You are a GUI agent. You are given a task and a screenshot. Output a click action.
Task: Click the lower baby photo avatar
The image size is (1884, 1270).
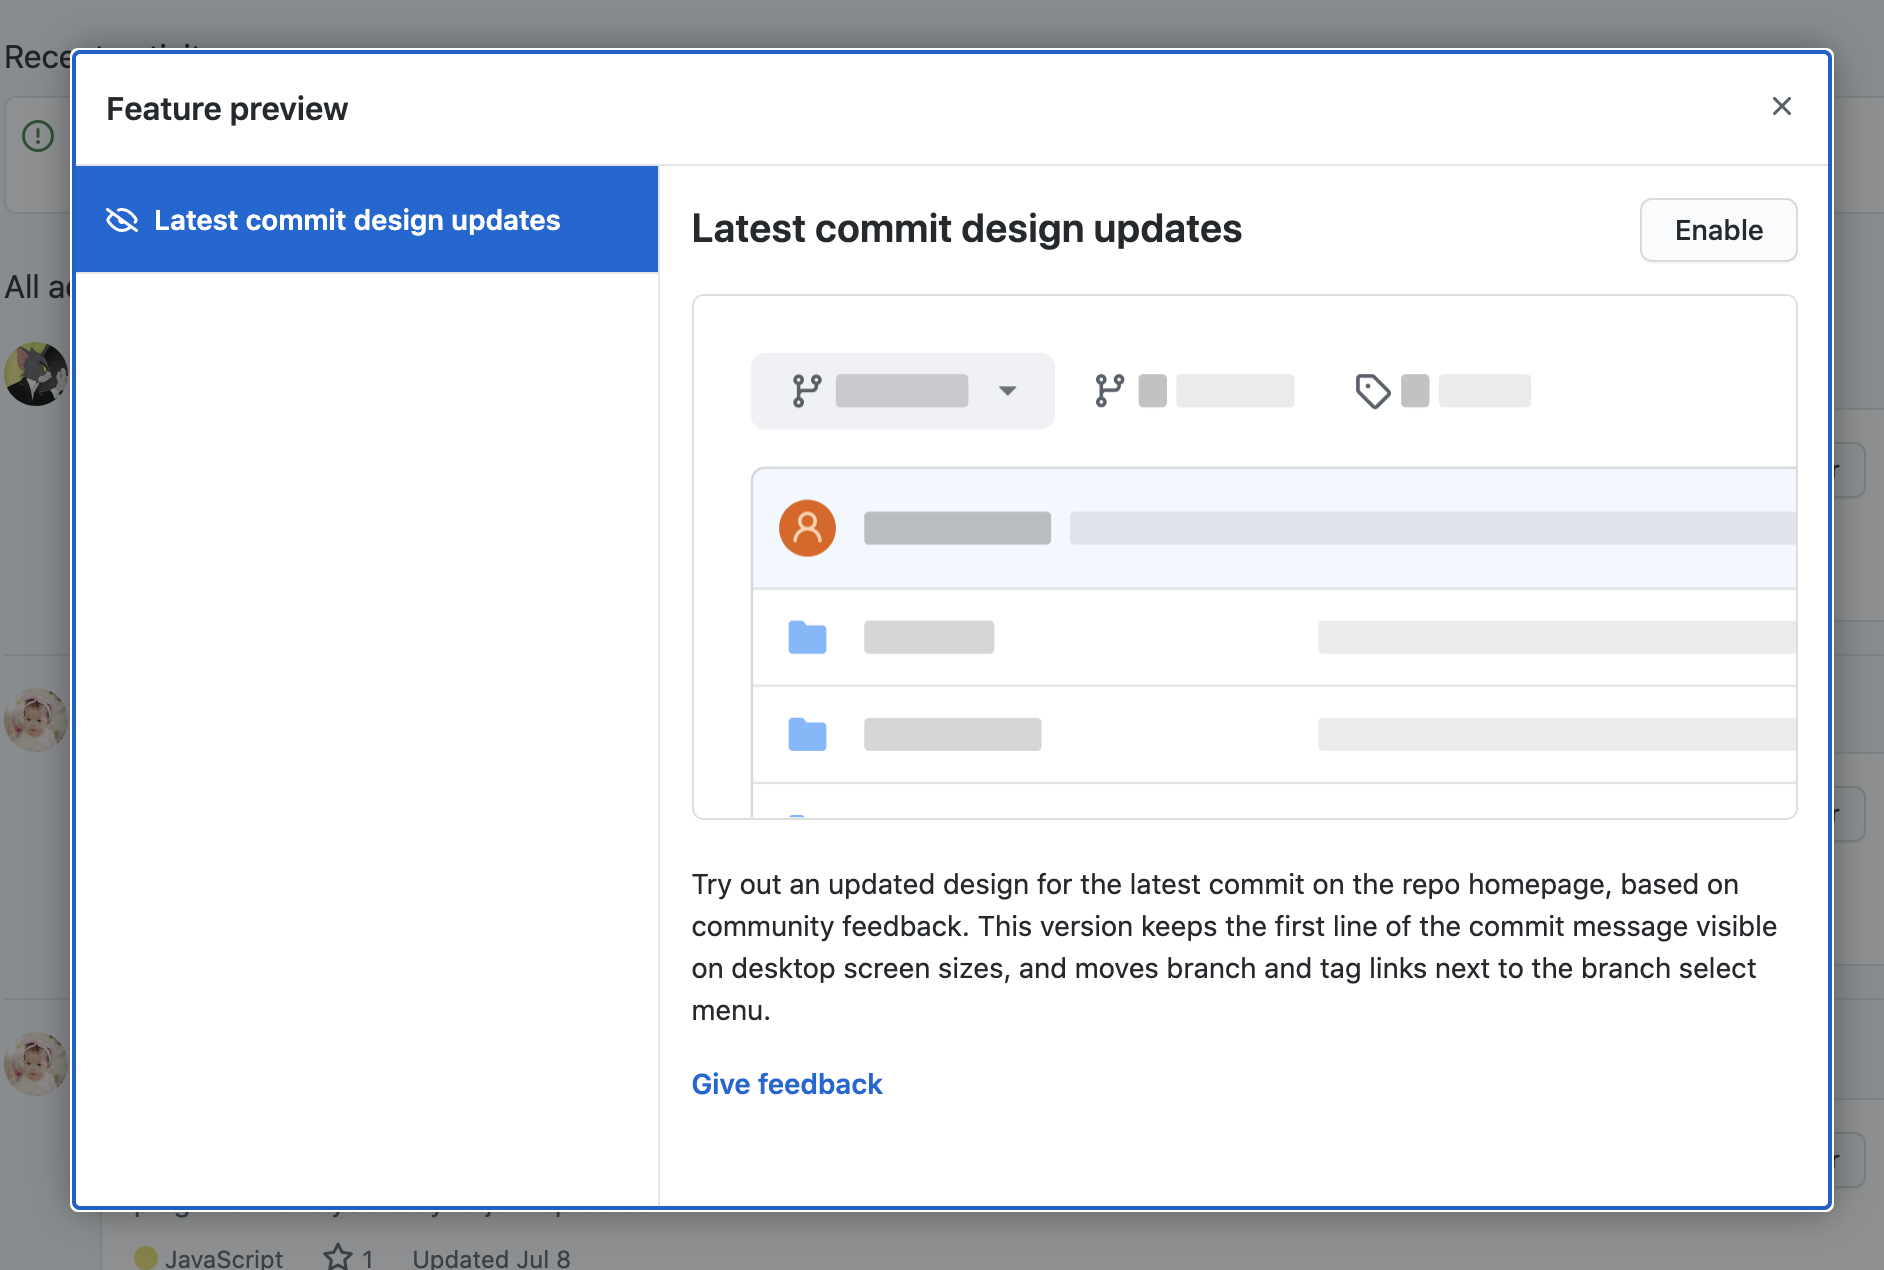pyautogui.click(x=36, y=1063)
